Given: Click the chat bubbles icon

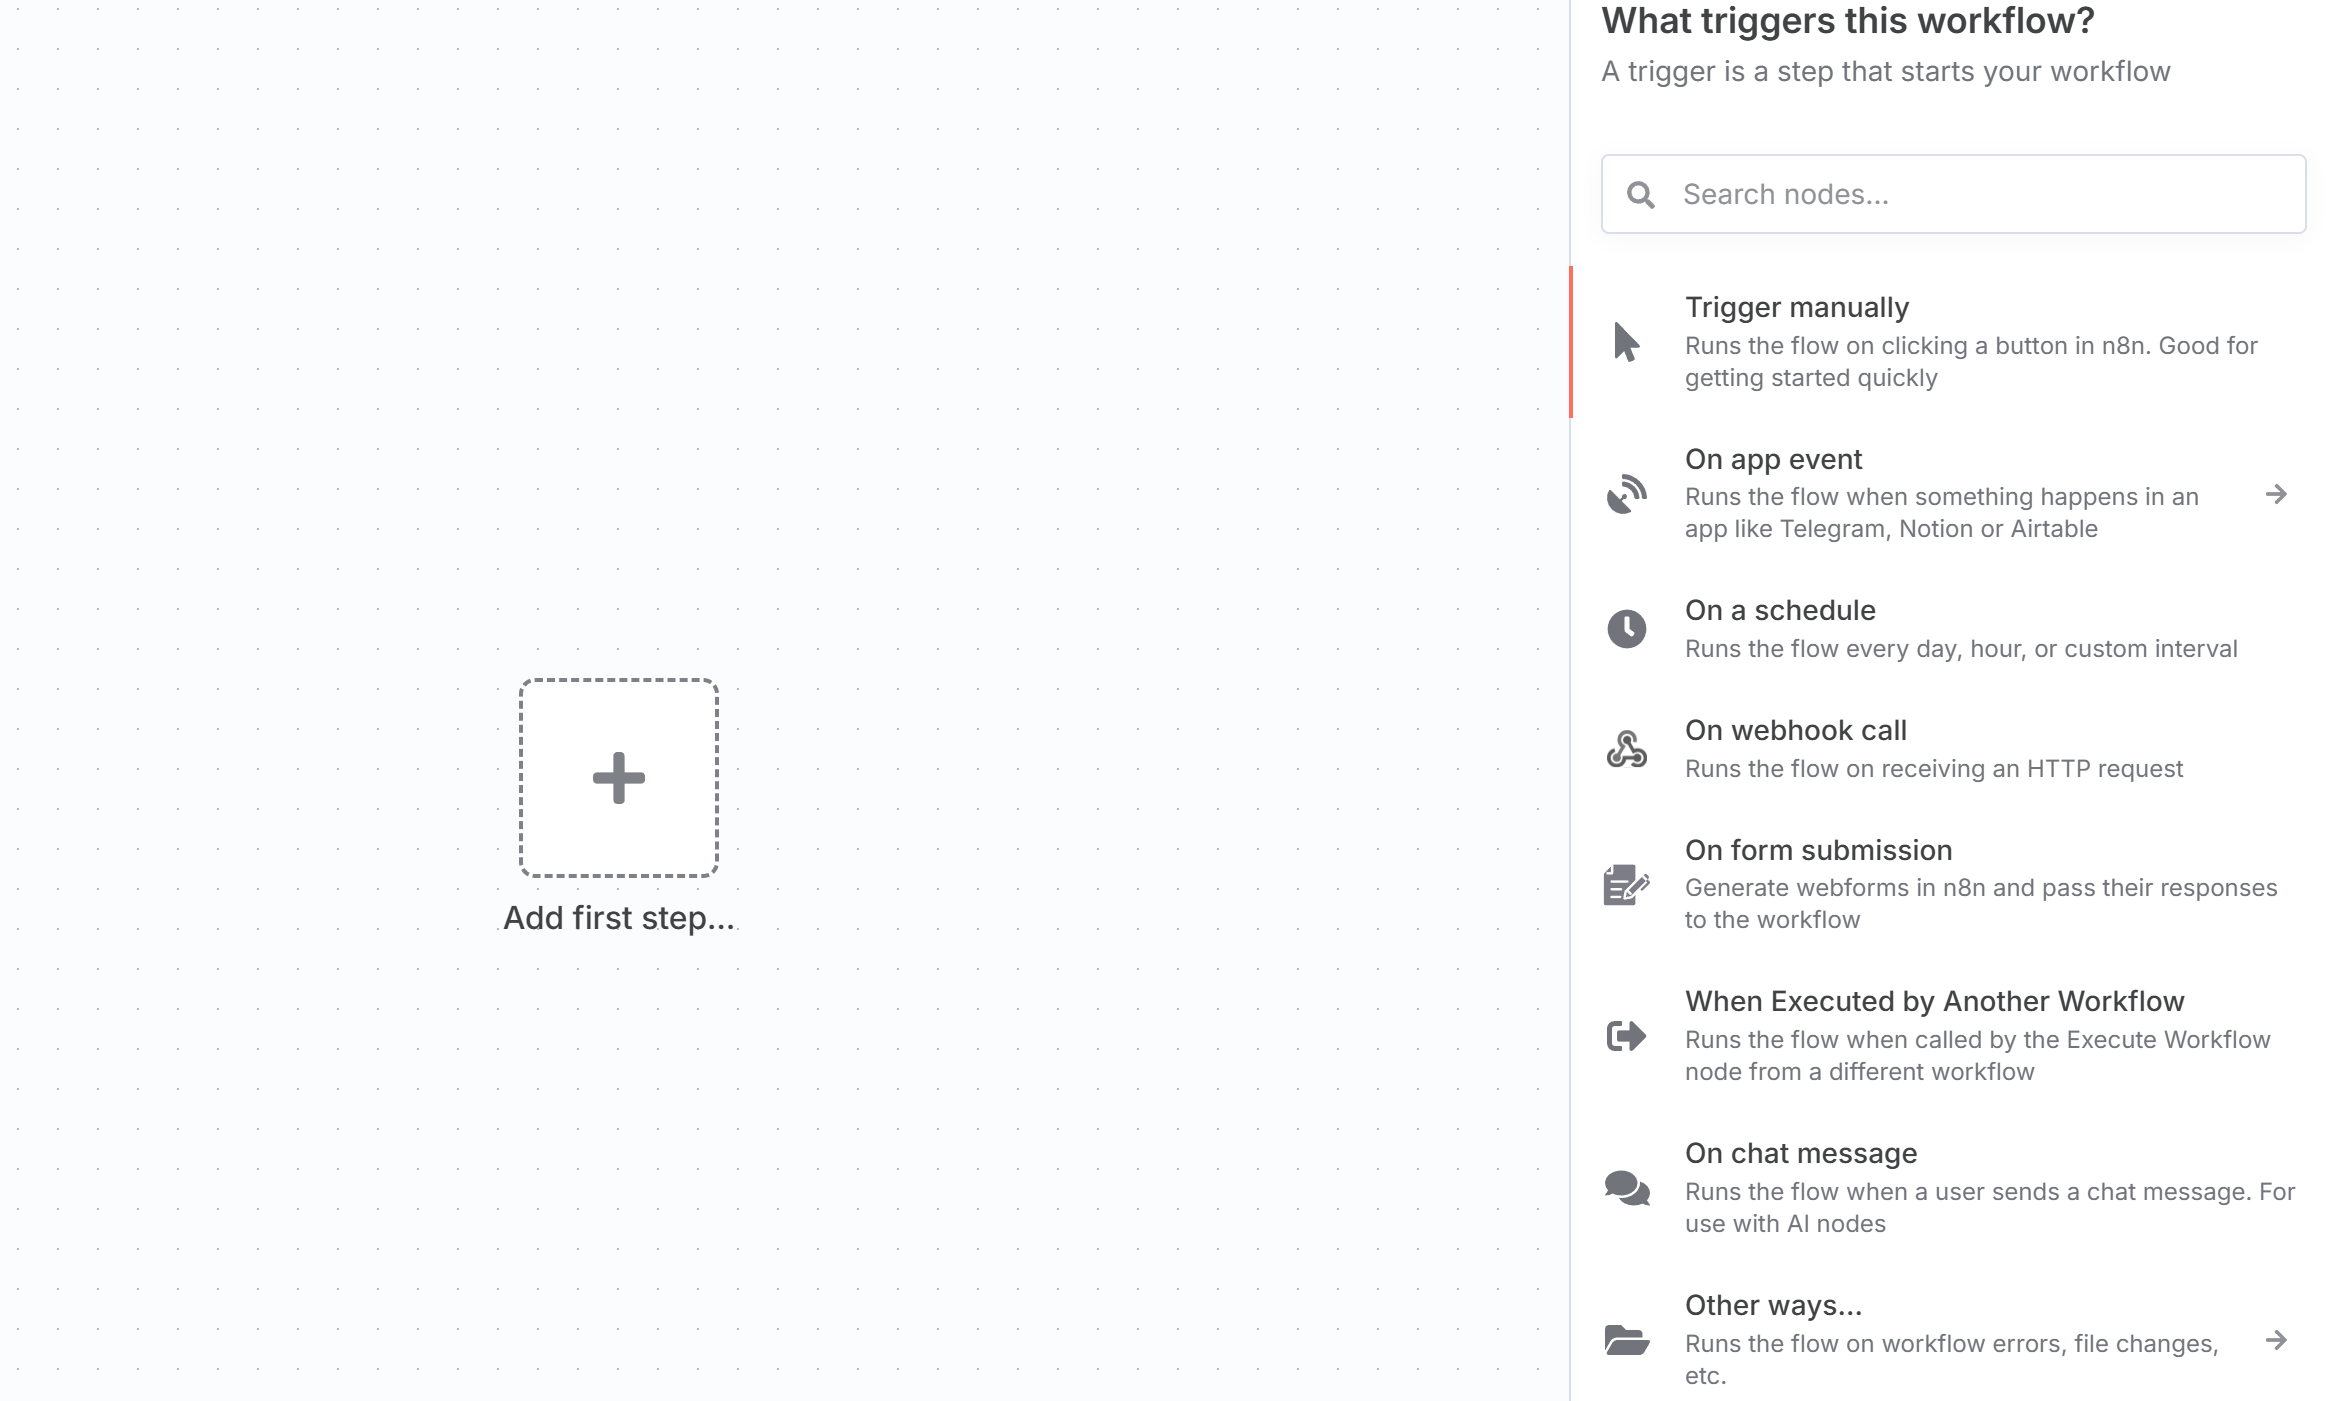Looking at the screenshot, I should pos(1626,1188).
